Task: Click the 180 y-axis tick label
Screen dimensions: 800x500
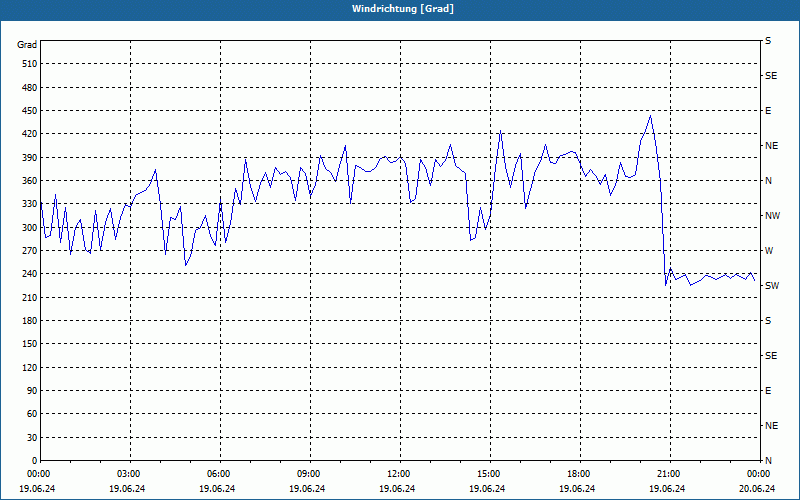Action: [30, 321]
